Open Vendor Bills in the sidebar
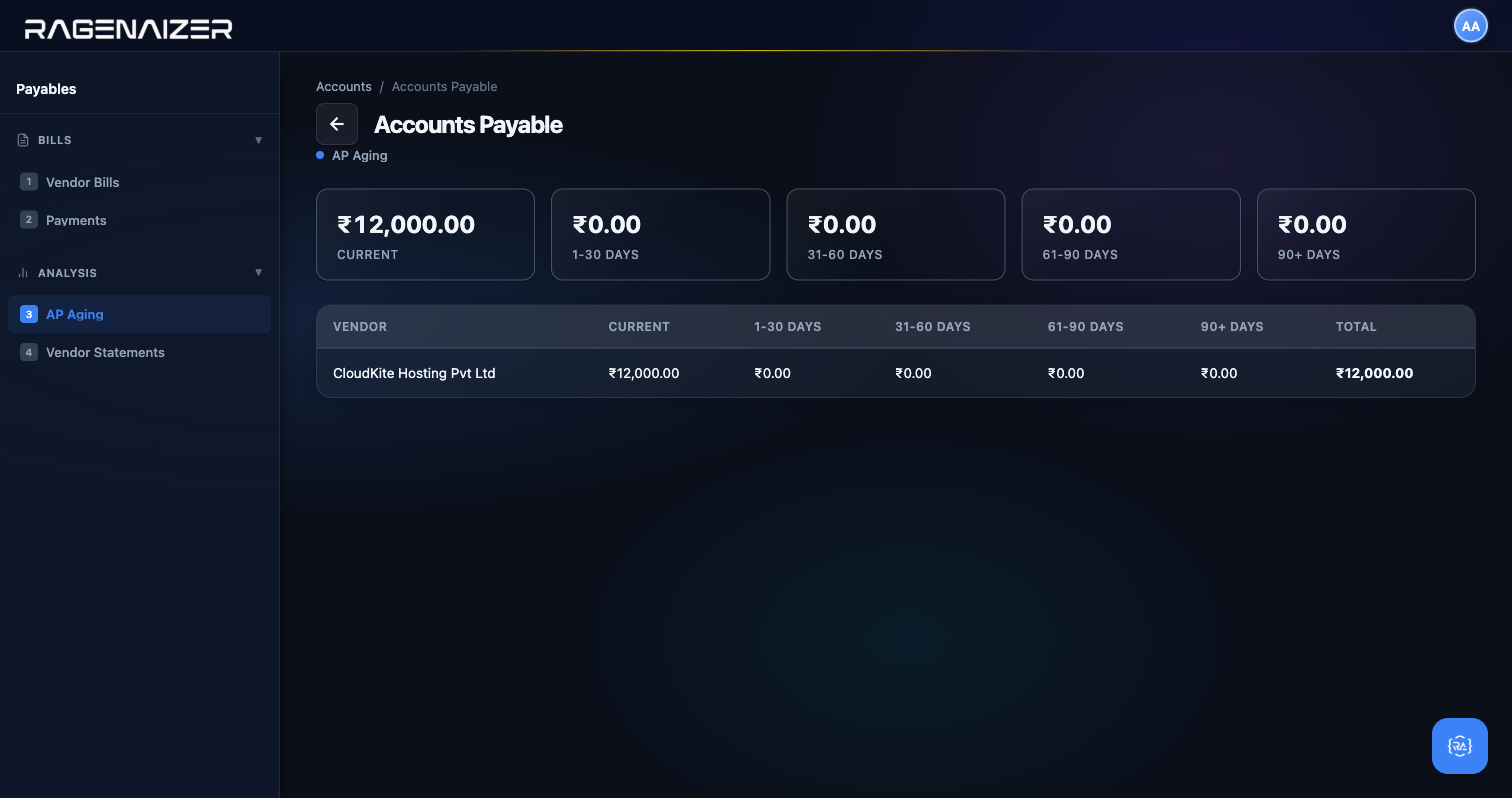Image resolution: width=1512 pixels, height=798 pixels. (139, 182)
